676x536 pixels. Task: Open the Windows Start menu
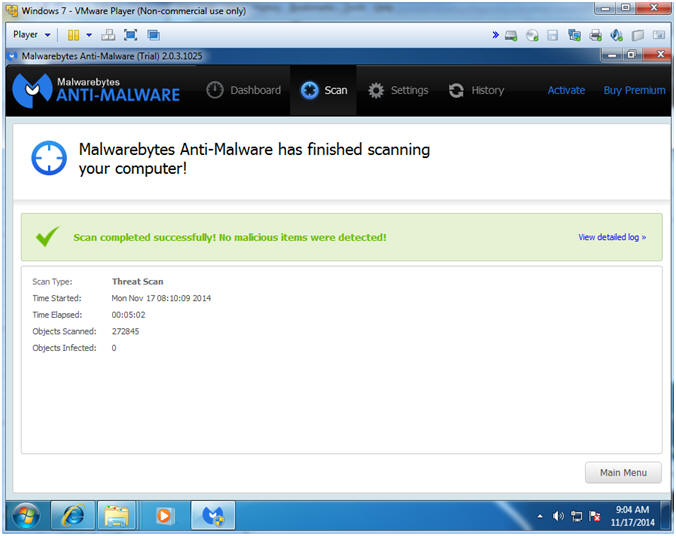coord(26,515)
